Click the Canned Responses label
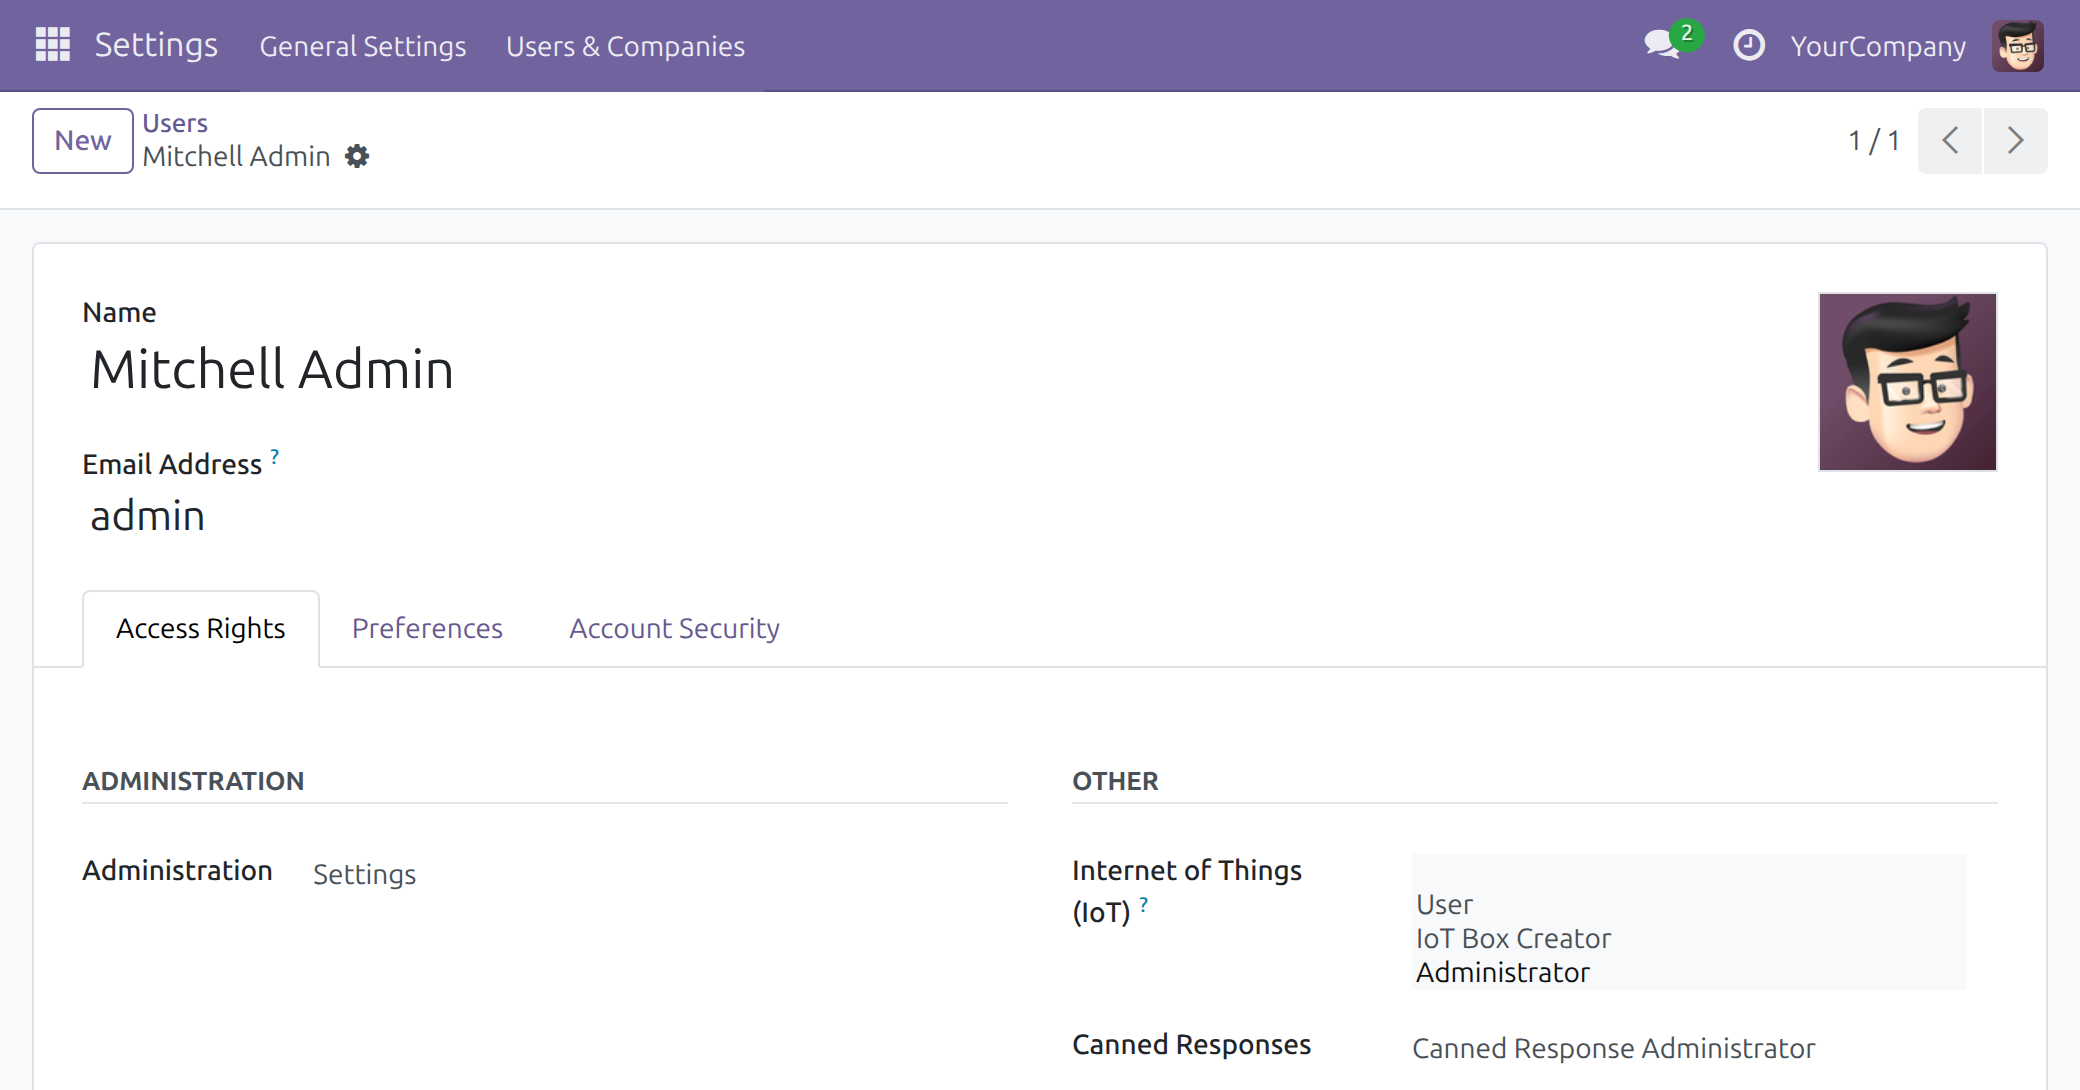 1191,1044
